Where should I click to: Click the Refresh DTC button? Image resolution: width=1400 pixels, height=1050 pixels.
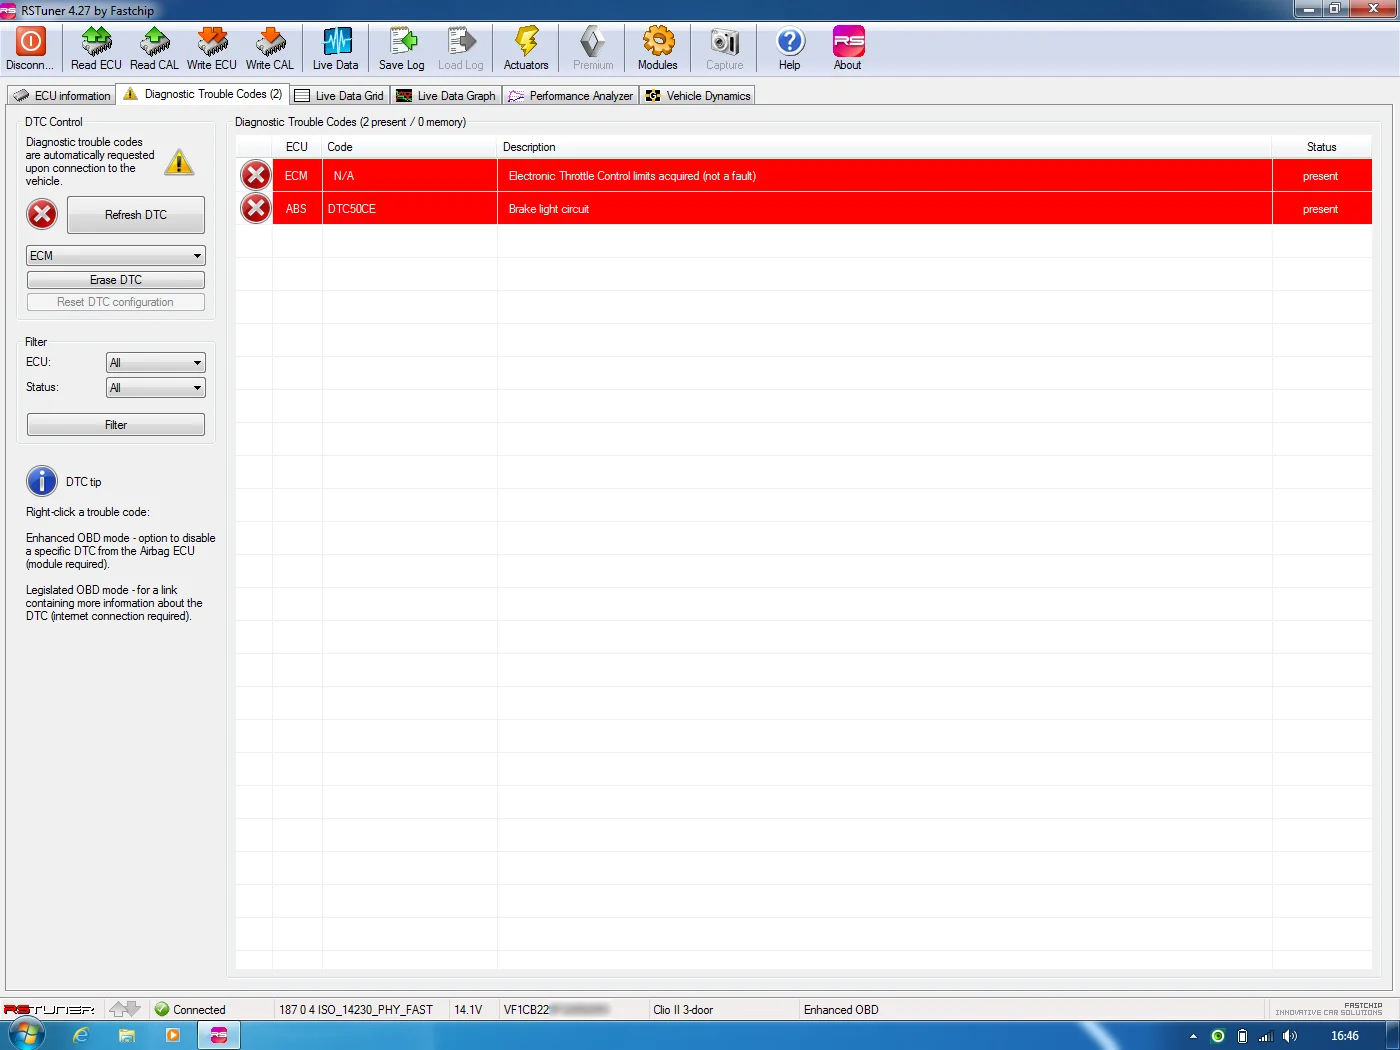[x=136, y=215]
